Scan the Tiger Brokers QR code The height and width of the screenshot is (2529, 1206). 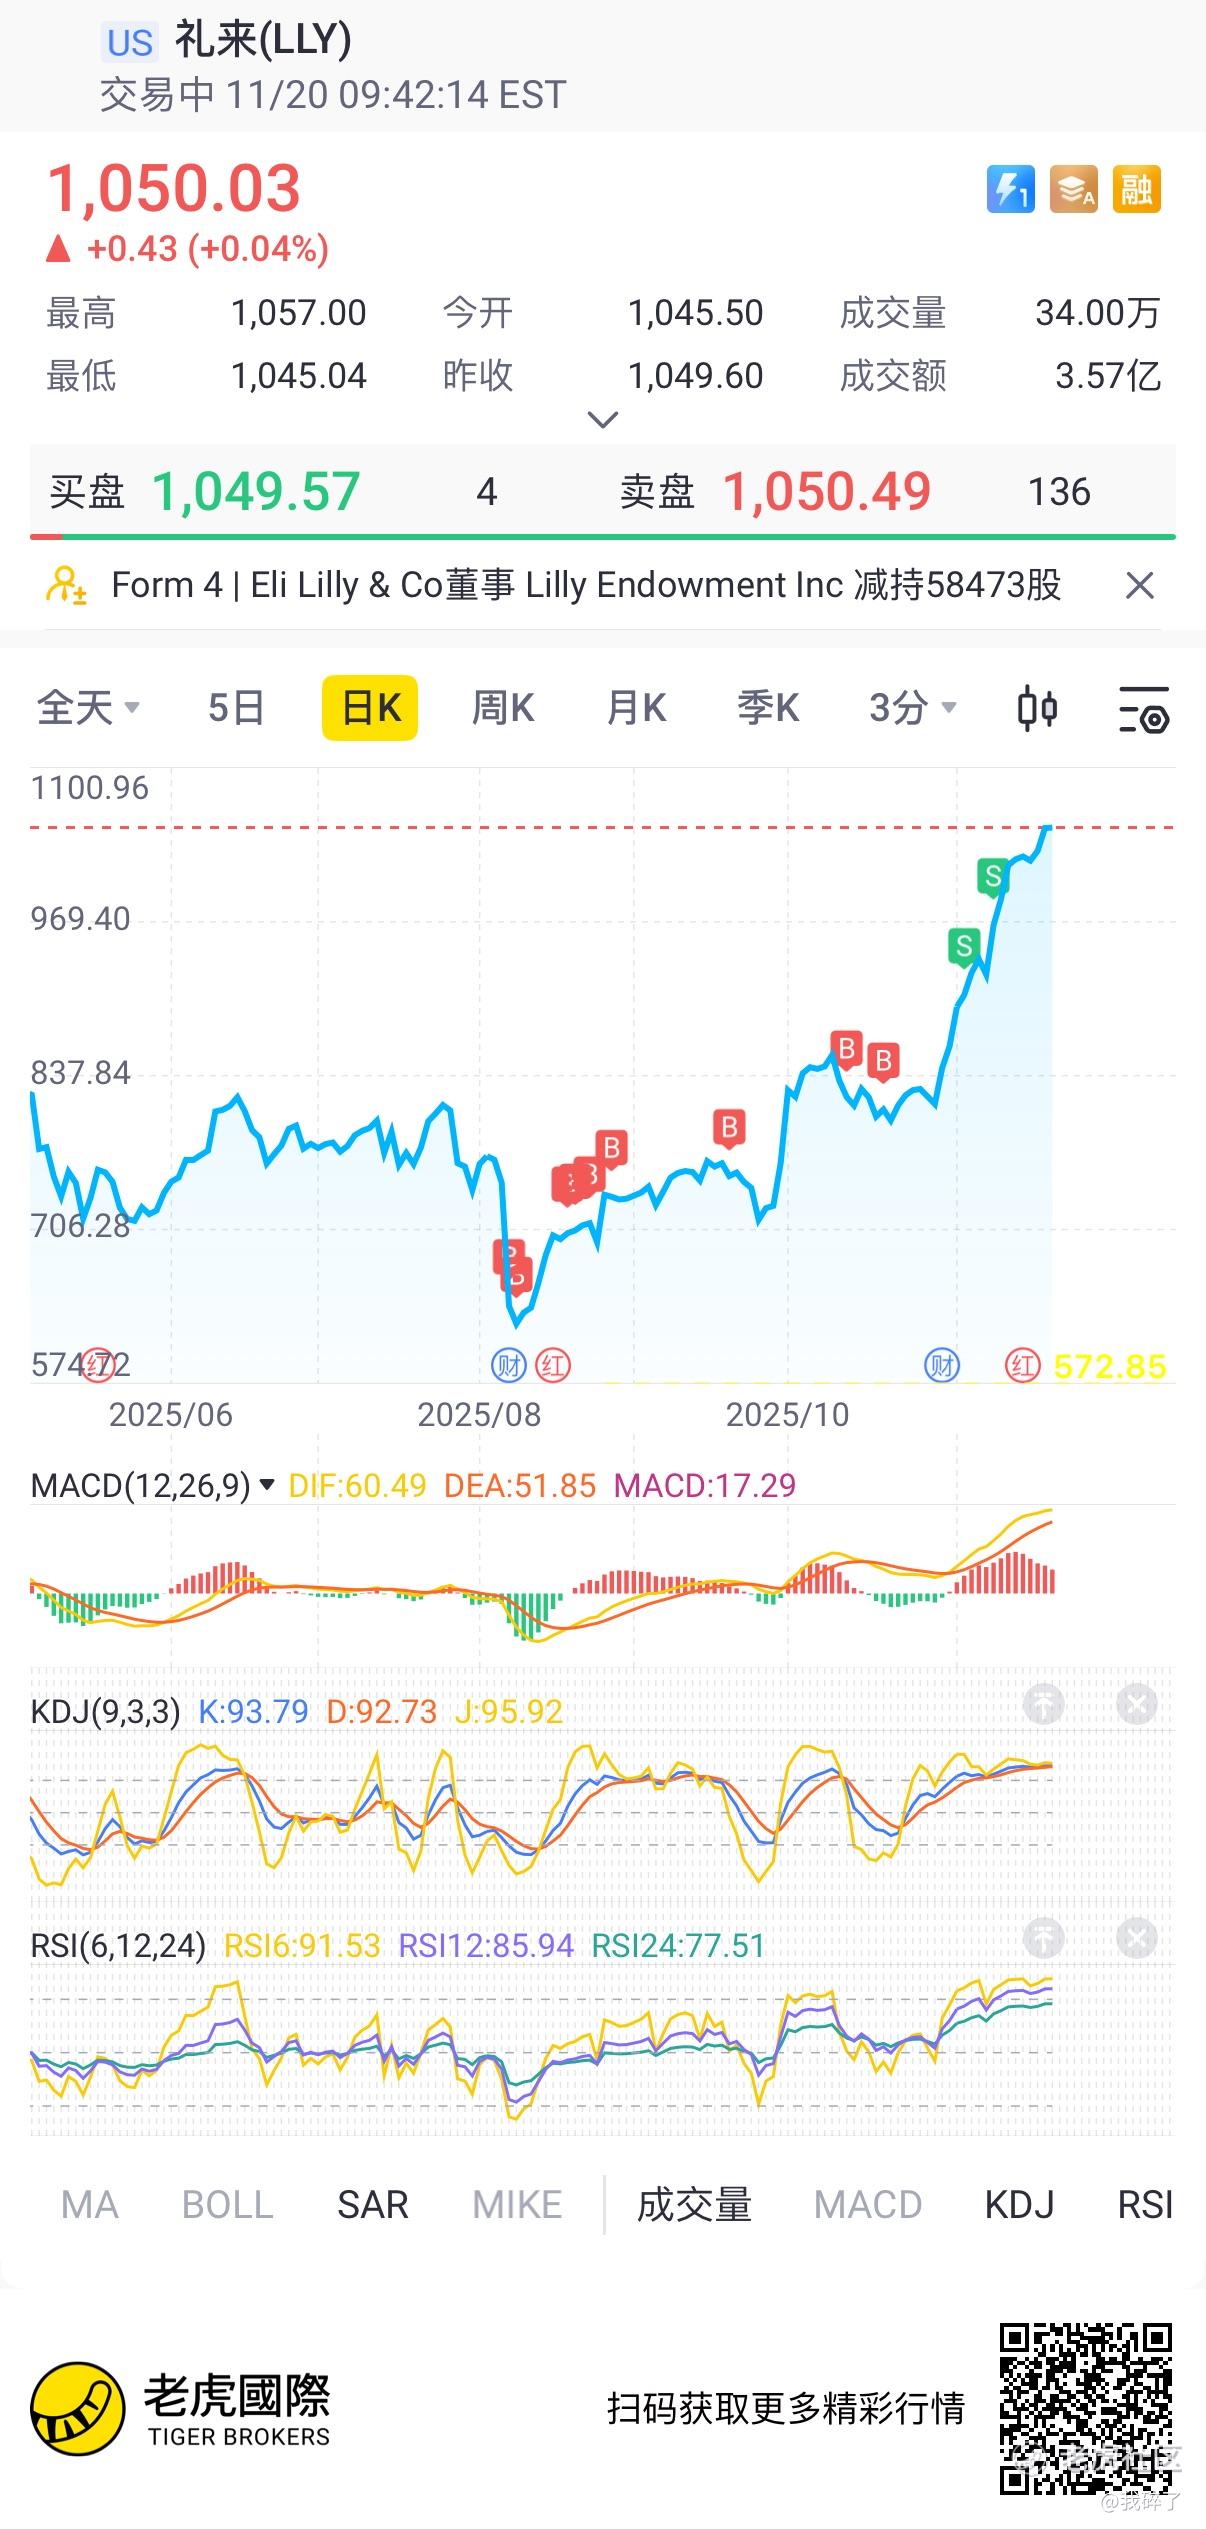[1085, 2408]
